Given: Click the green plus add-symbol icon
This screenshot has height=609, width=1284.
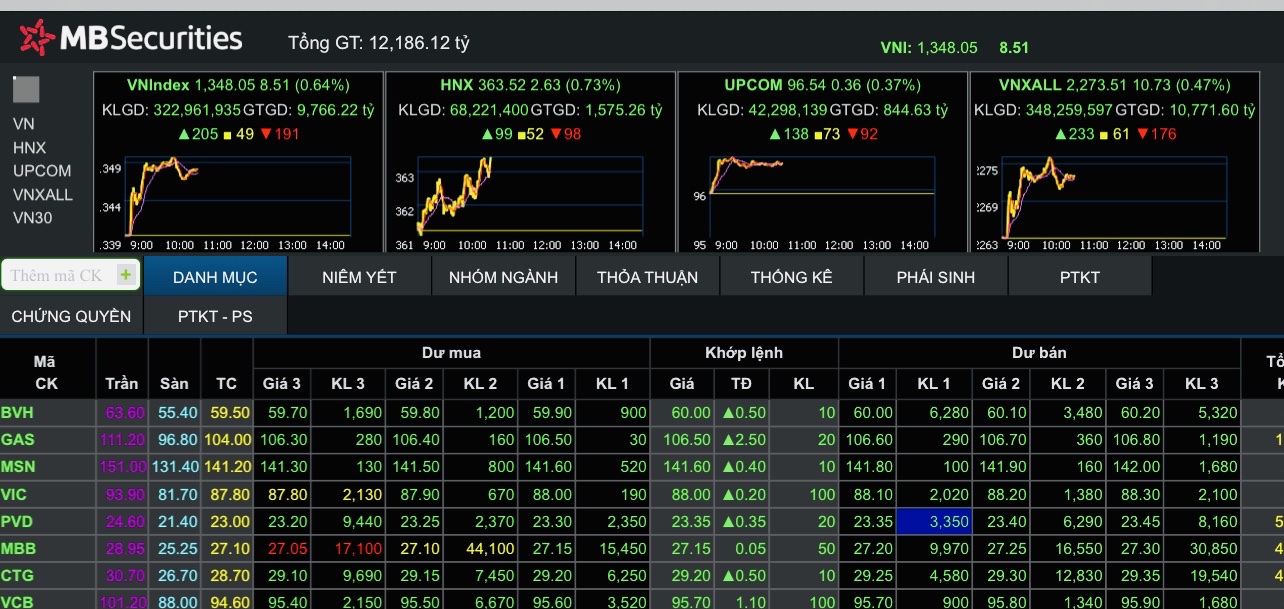Looking at the screenshot, I should pos(125,275).
